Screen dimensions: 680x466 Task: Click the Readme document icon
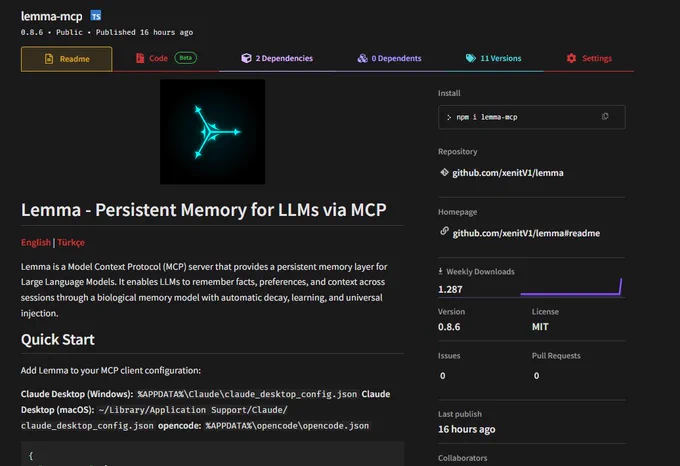tap(49, 59)
